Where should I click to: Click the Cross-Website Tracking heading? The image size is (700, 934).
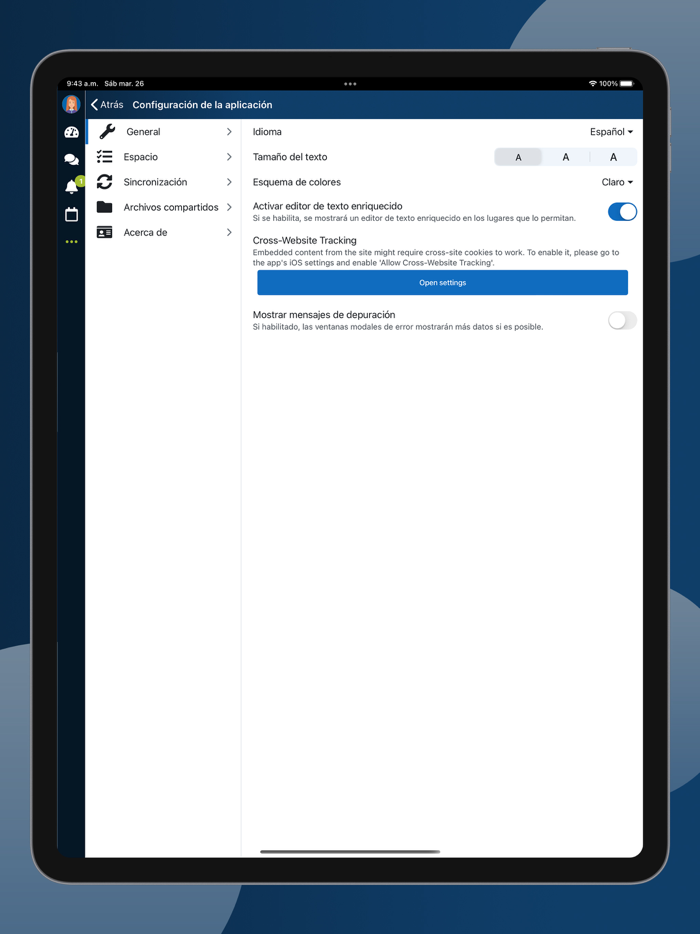(304, 240)
